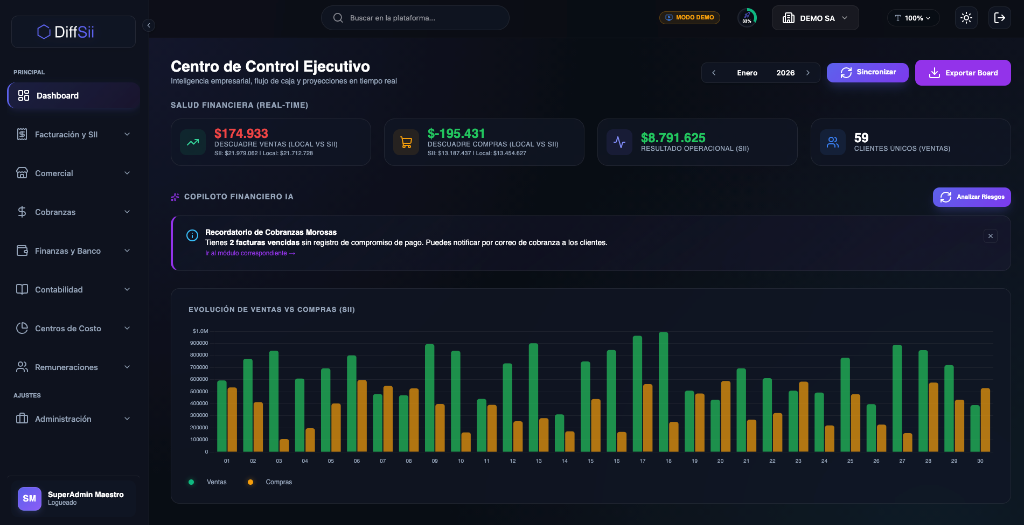Expand the Comercial menu chevron

pyautogui.click(x=127, y=173)
